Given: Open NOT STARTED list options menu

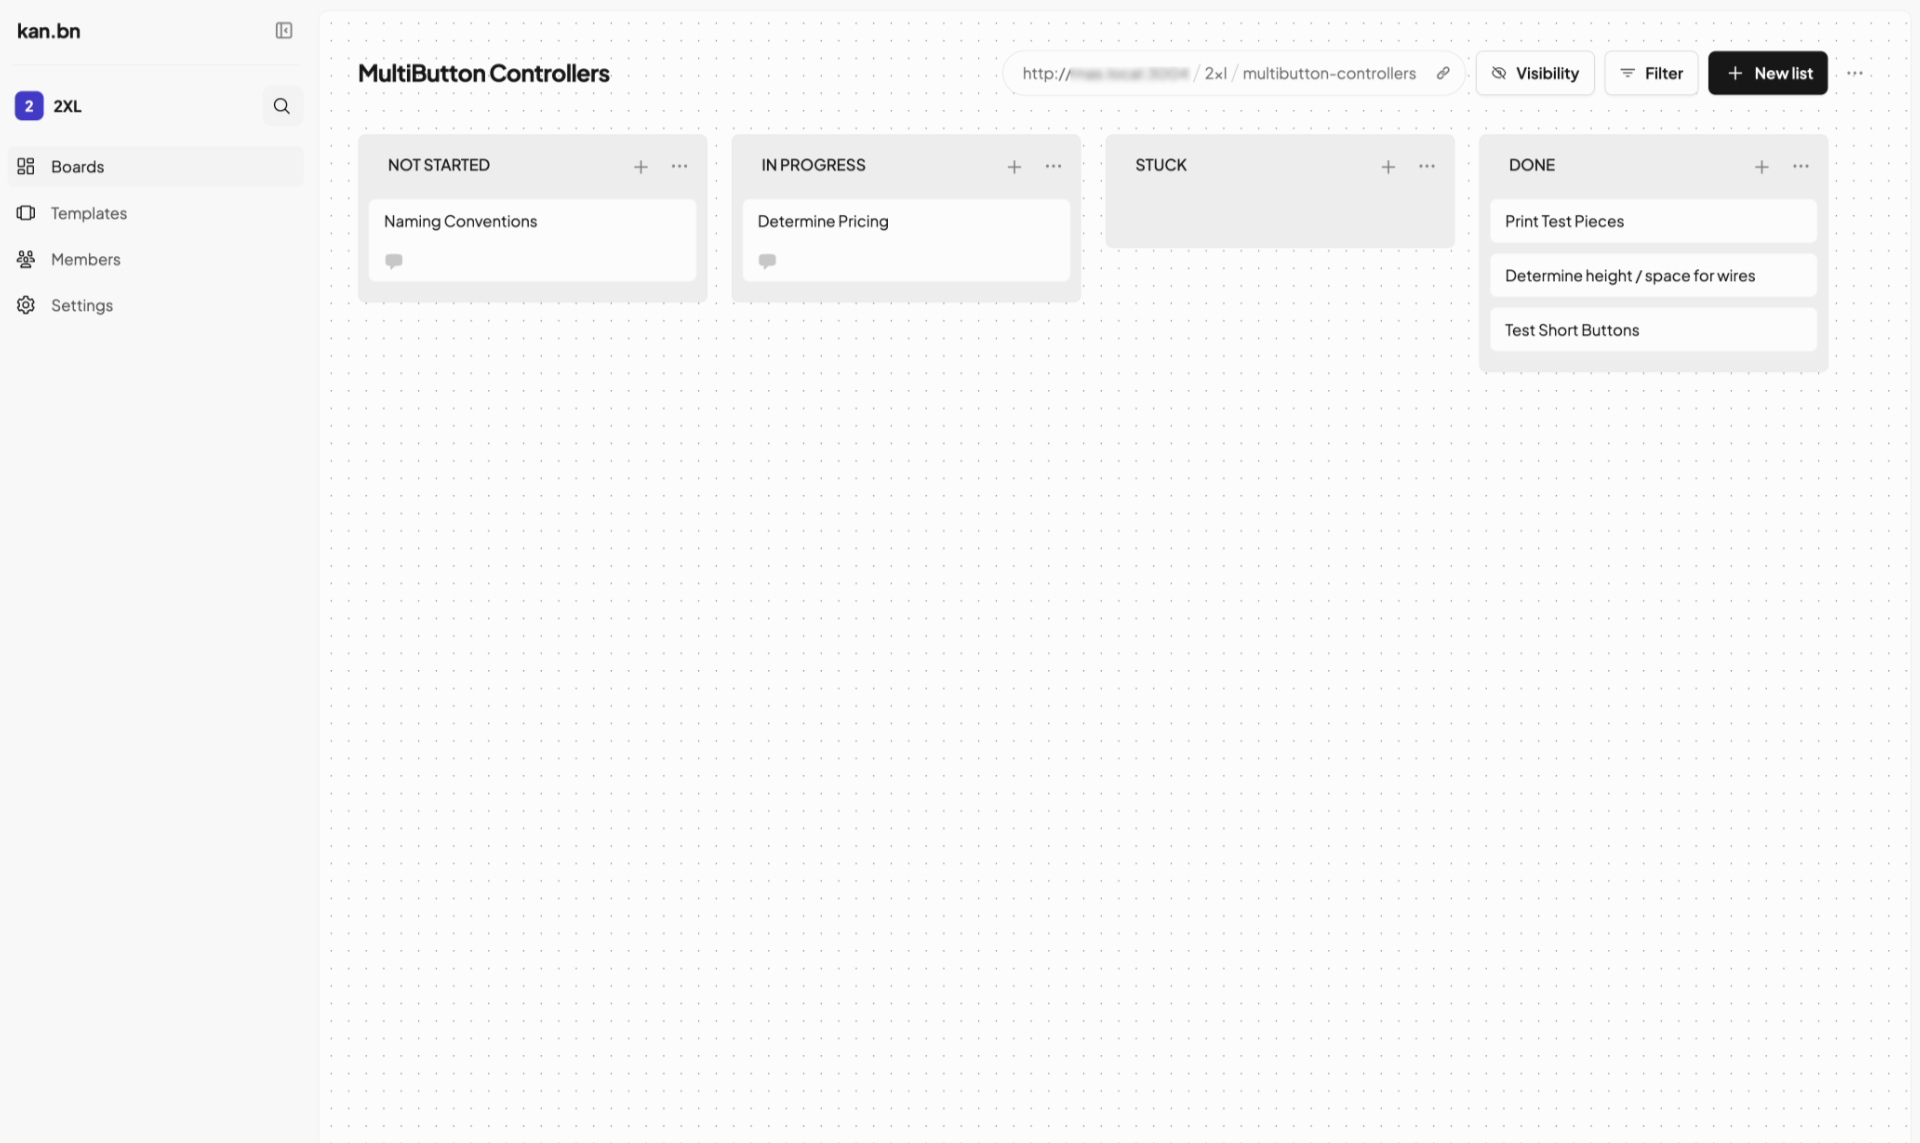Looking at the screenshot, I should [680, 166].
